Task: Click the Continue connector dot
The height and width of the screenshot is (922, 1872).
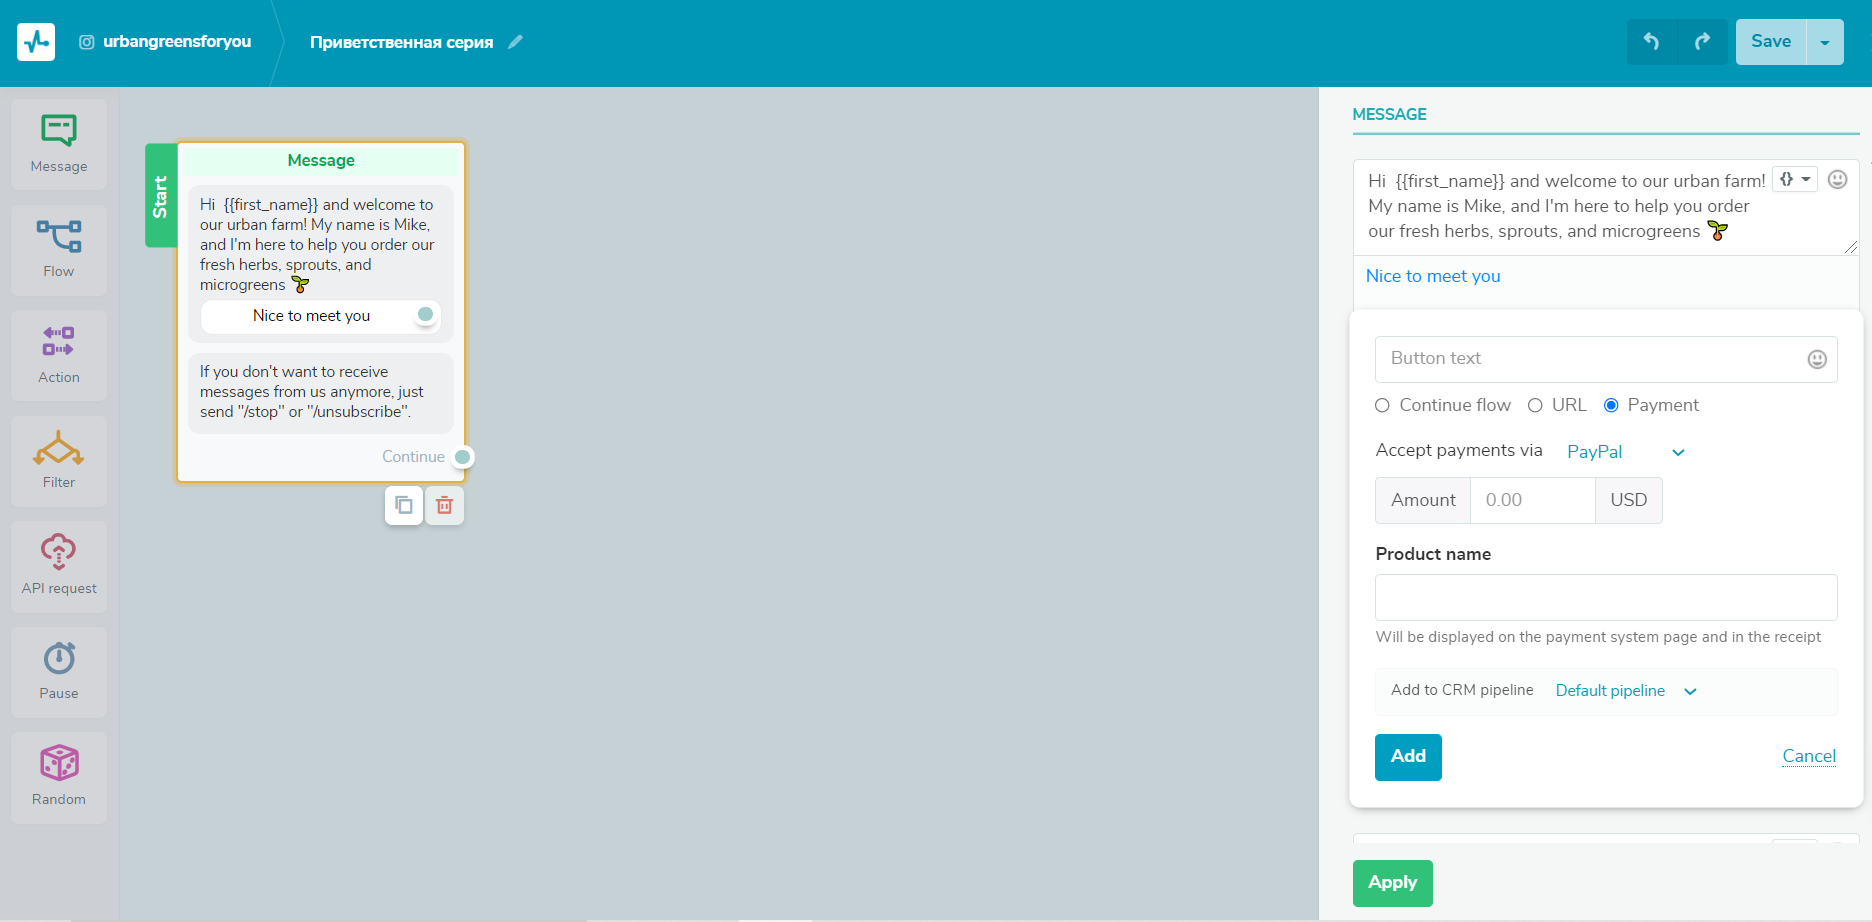Action: click(462, 457)
